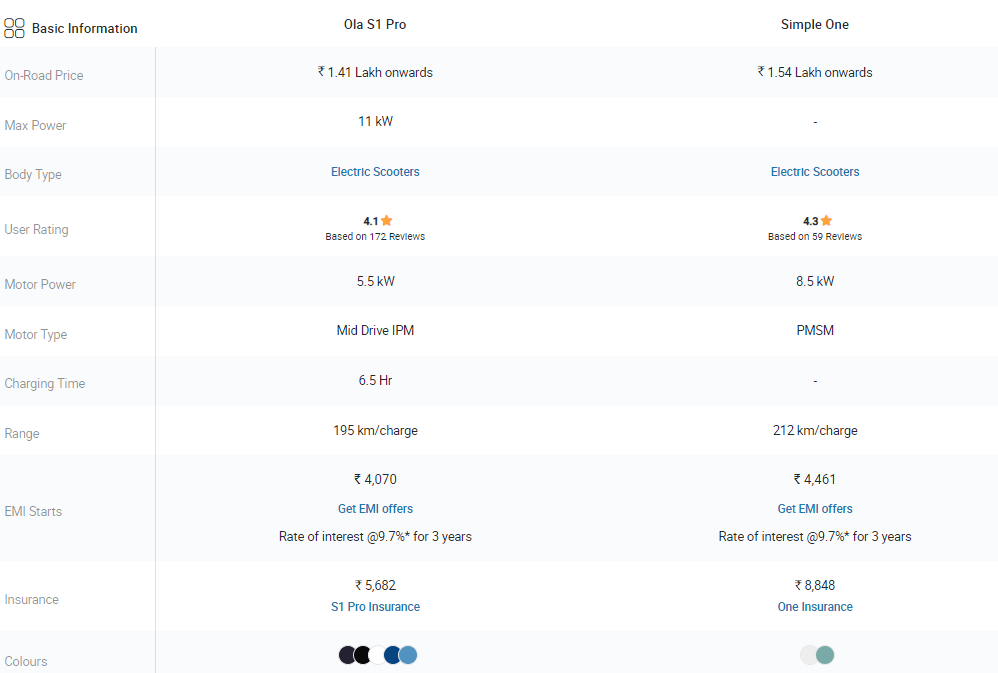This screenshot has height=673, width=998.
Task: Open the One Insurance link
Action: tap(815, 606)
